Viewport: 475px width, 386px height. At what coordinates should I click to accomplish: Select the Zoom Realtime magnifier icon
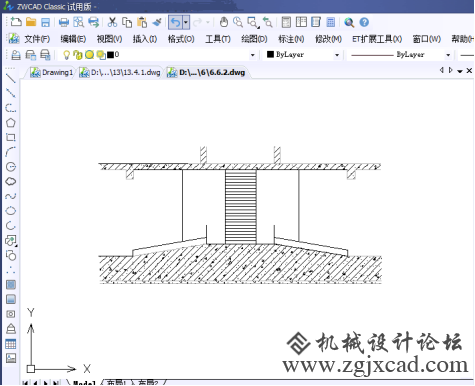tap(238, 22)
